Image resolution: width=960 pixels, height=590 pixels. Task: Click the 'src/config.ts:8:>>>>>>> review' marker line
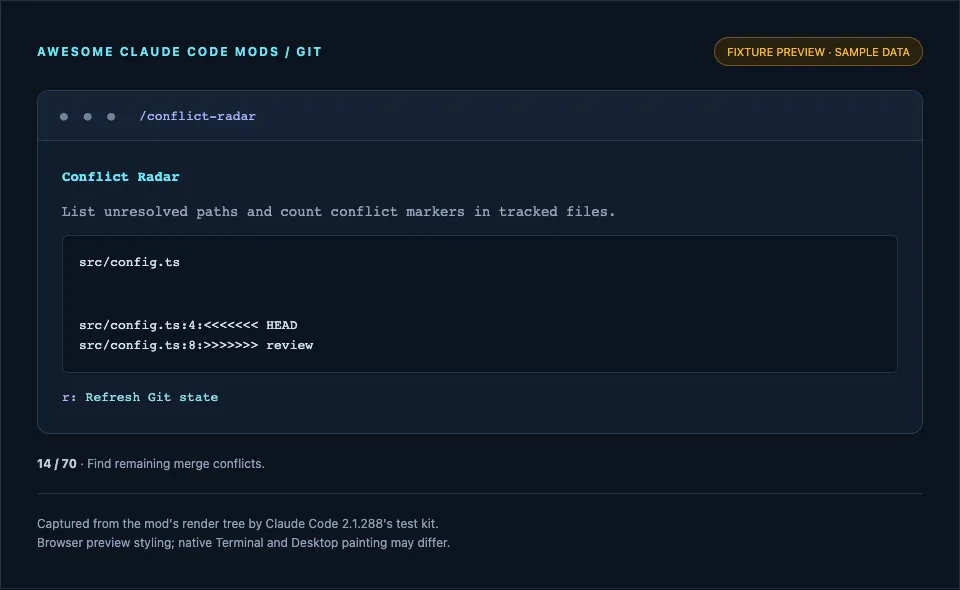point(196,345)
